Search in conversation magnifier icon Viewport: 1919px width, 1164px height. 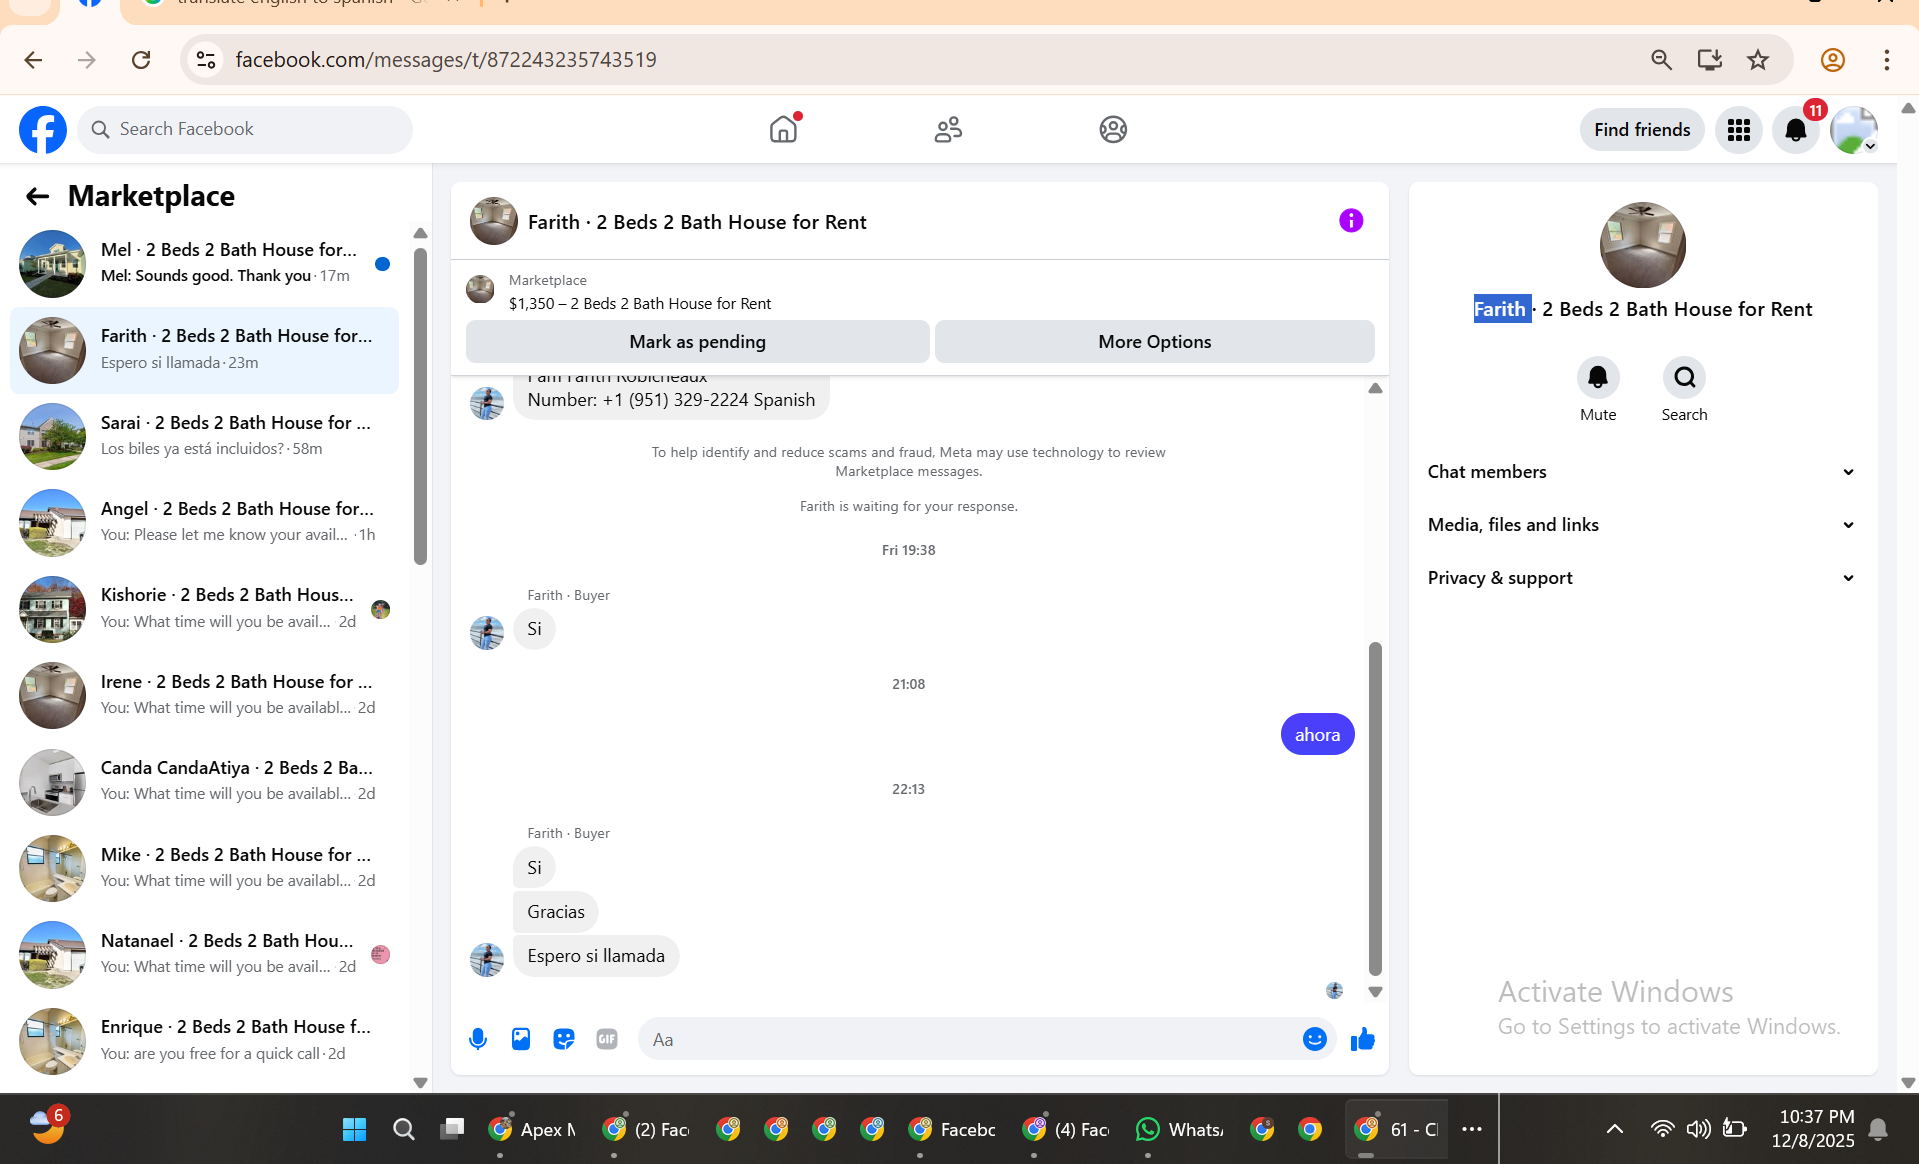[x=1684, y=378]
